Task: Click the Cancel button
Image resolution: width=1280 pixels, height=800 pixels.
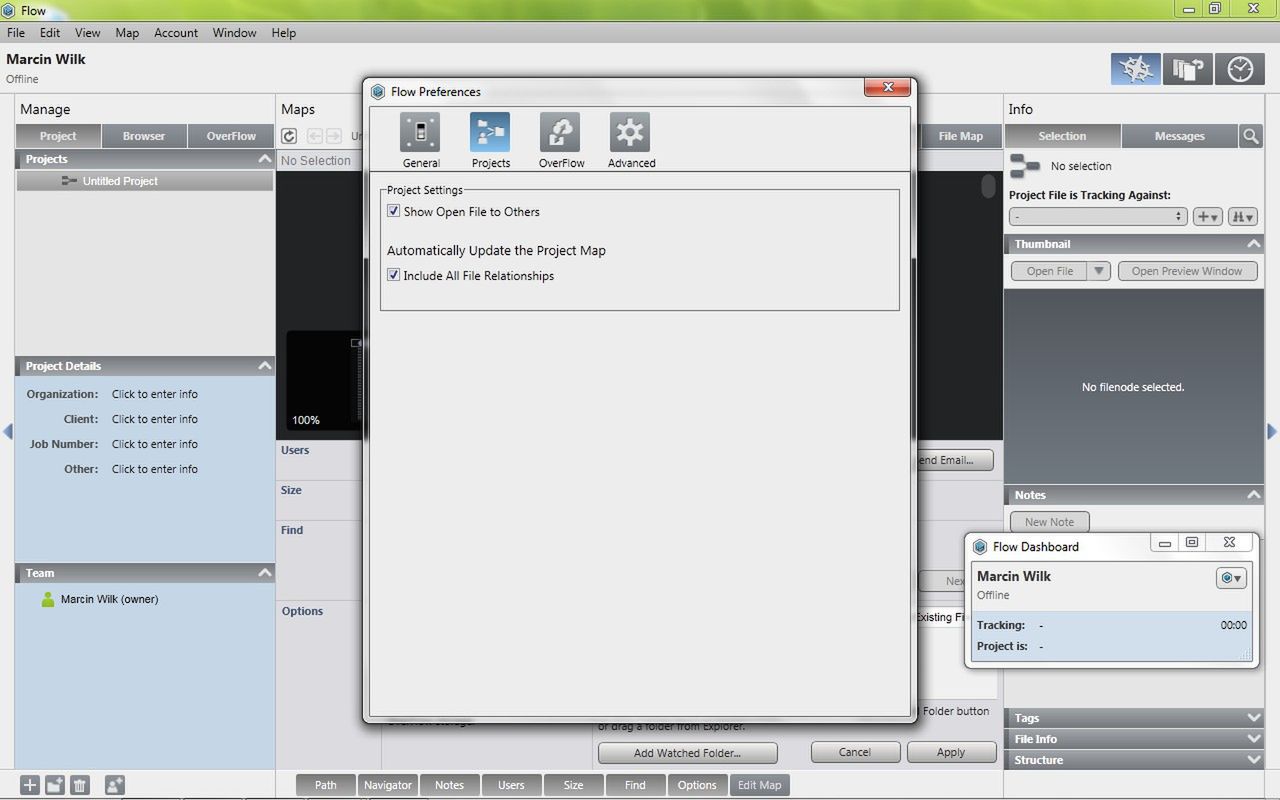Action: tap(855, 752)
